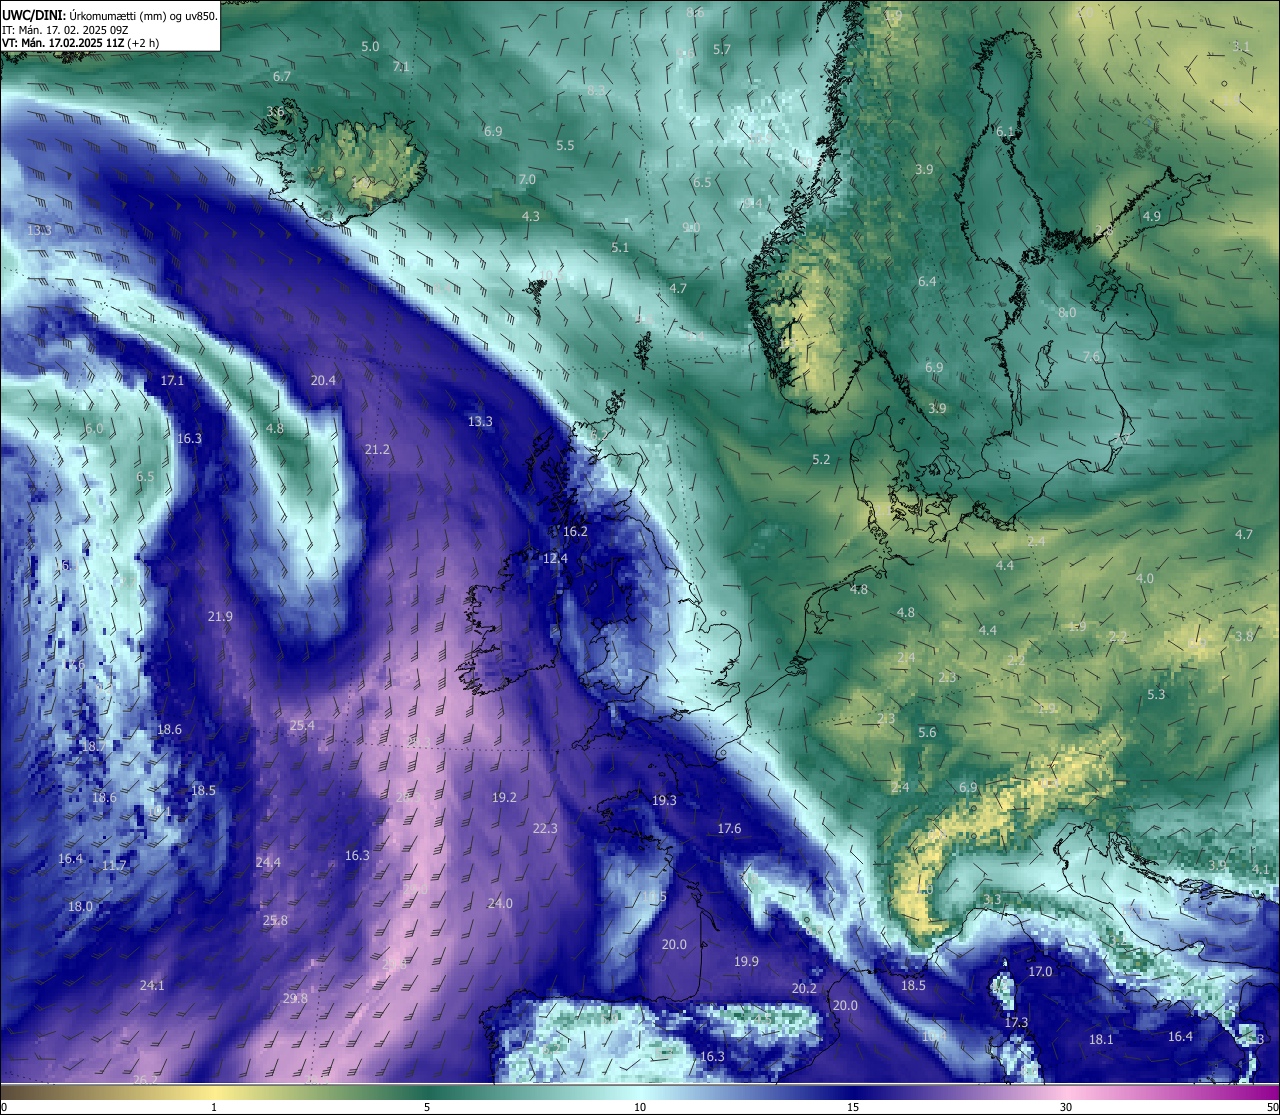The height and width of the screenshot is (1115, 1280).
Task: Click the map value '29.8'
Action: coord(295,998)
